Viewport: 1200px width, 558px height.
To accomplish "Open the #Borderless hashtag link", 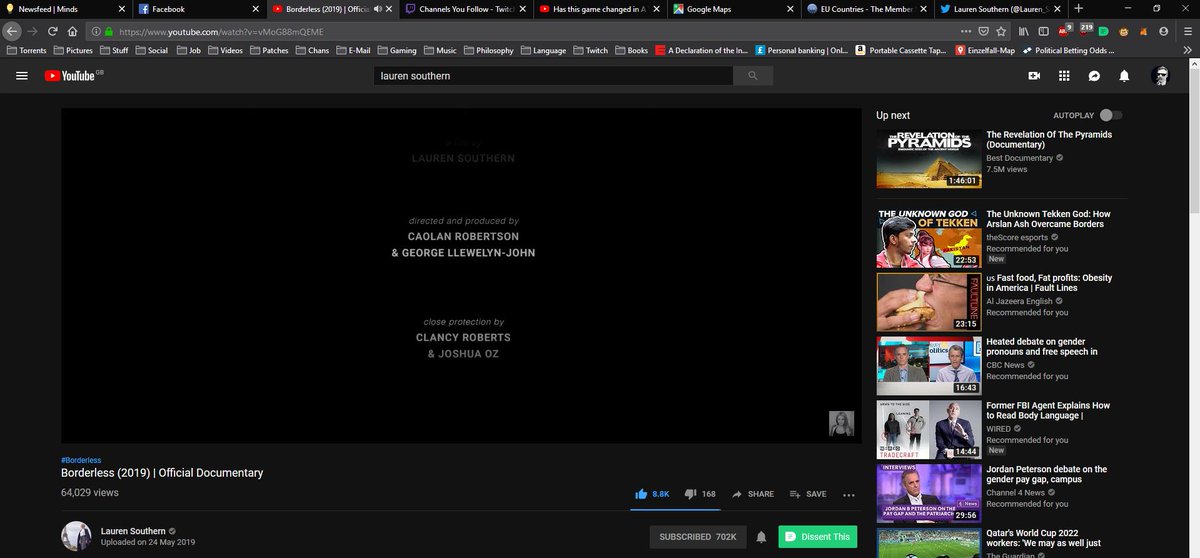I will coord(81,460).
